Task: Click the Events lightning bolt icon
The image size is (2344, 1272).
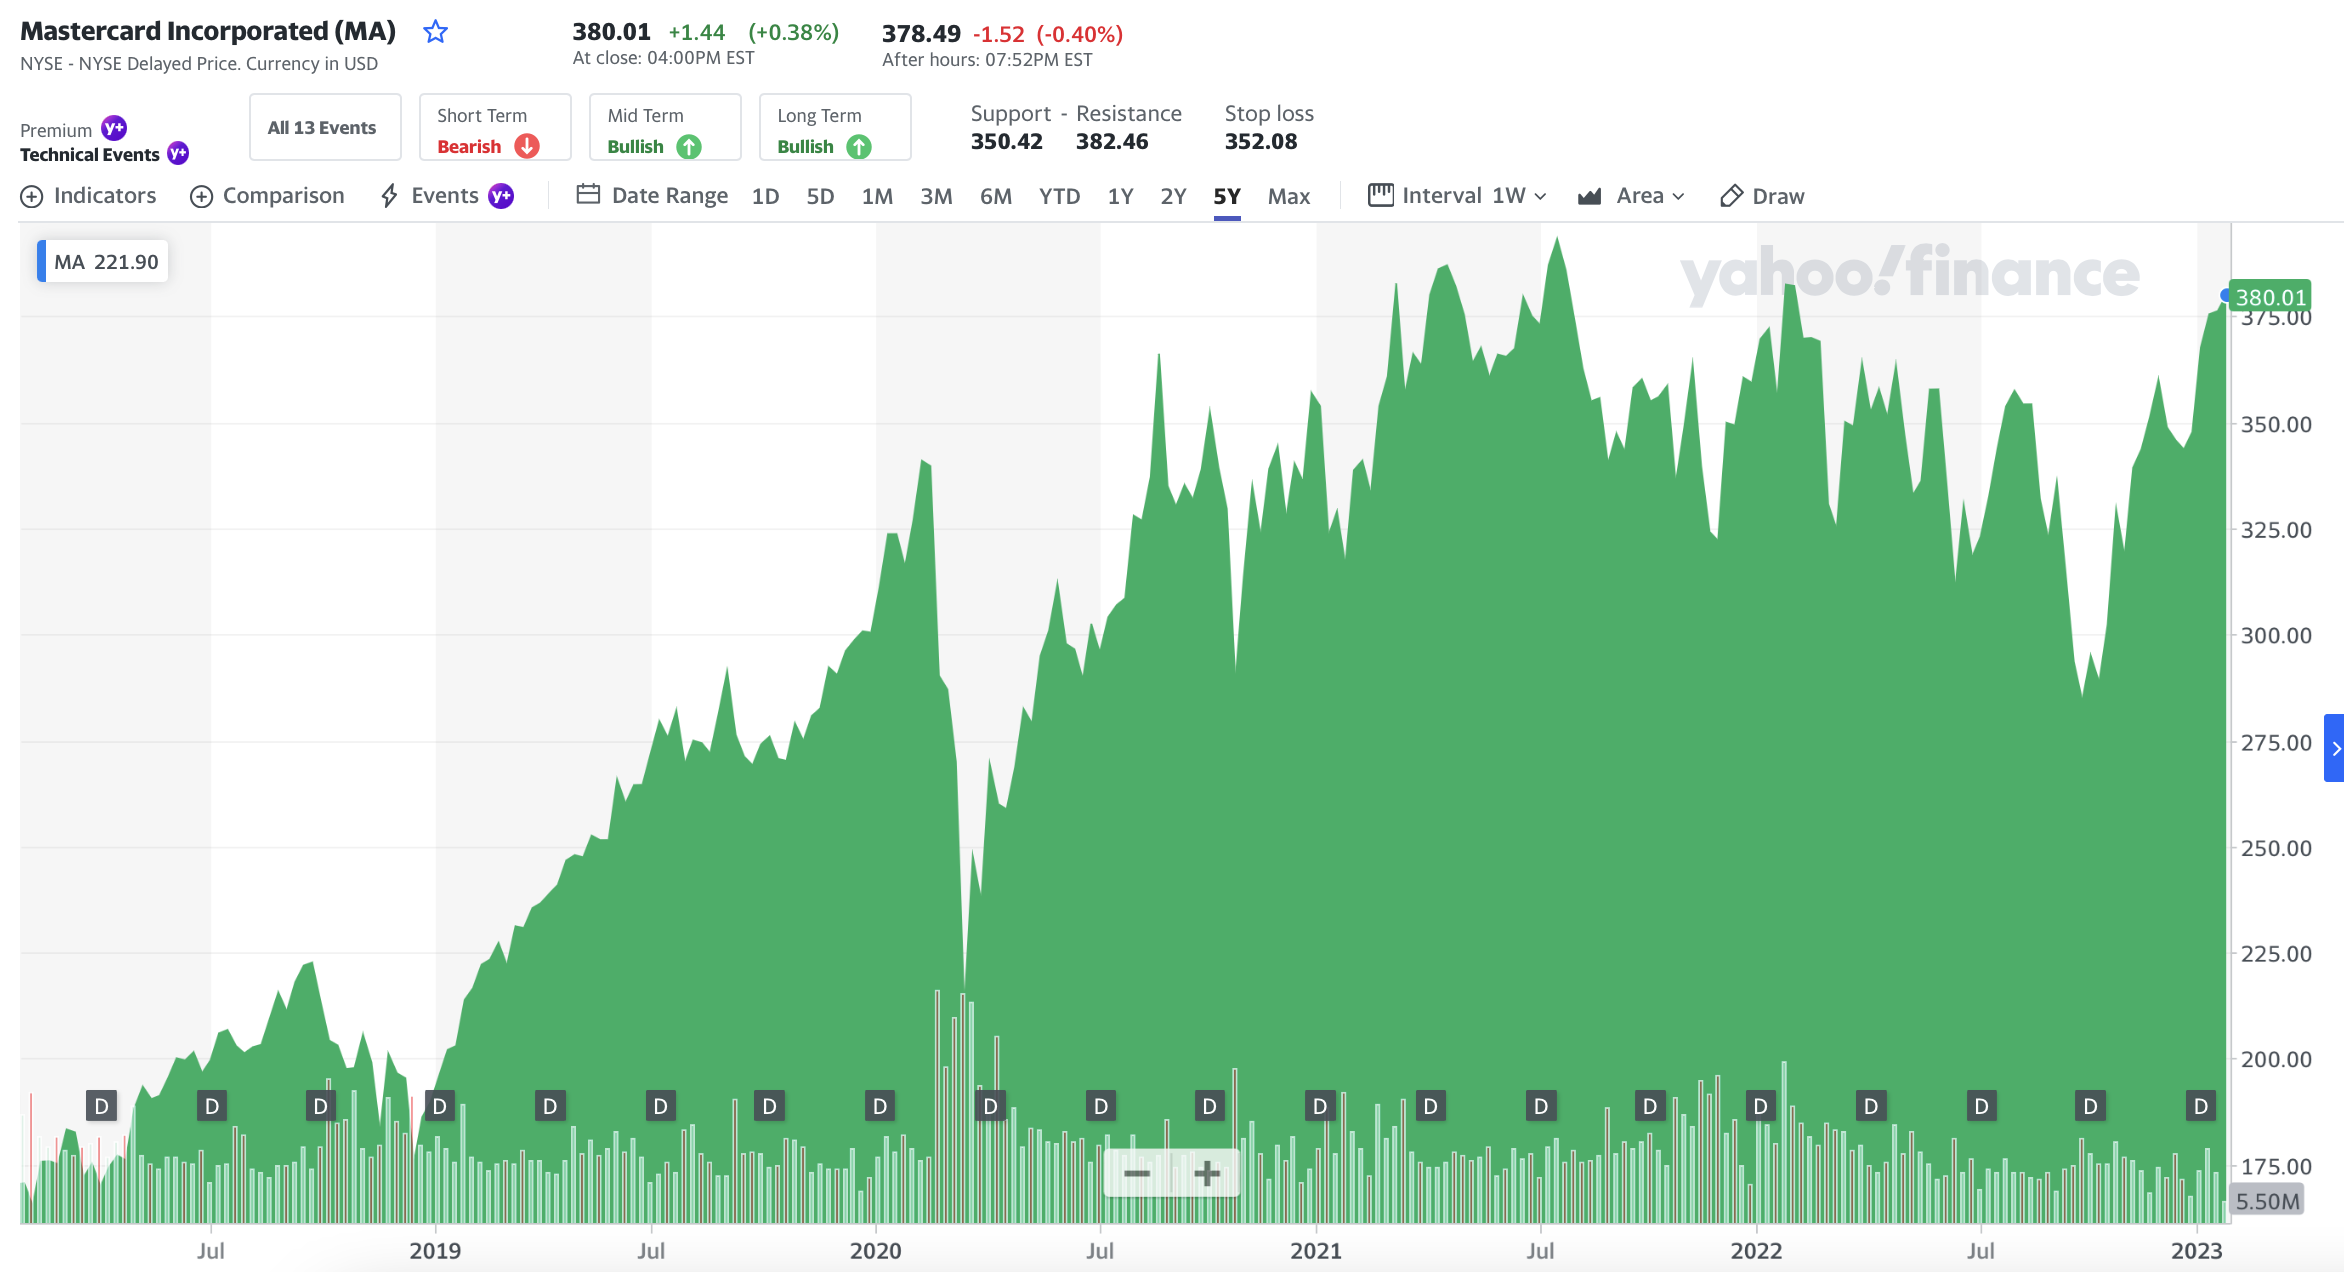Action: pyautogui.click(x=390, y=196)
